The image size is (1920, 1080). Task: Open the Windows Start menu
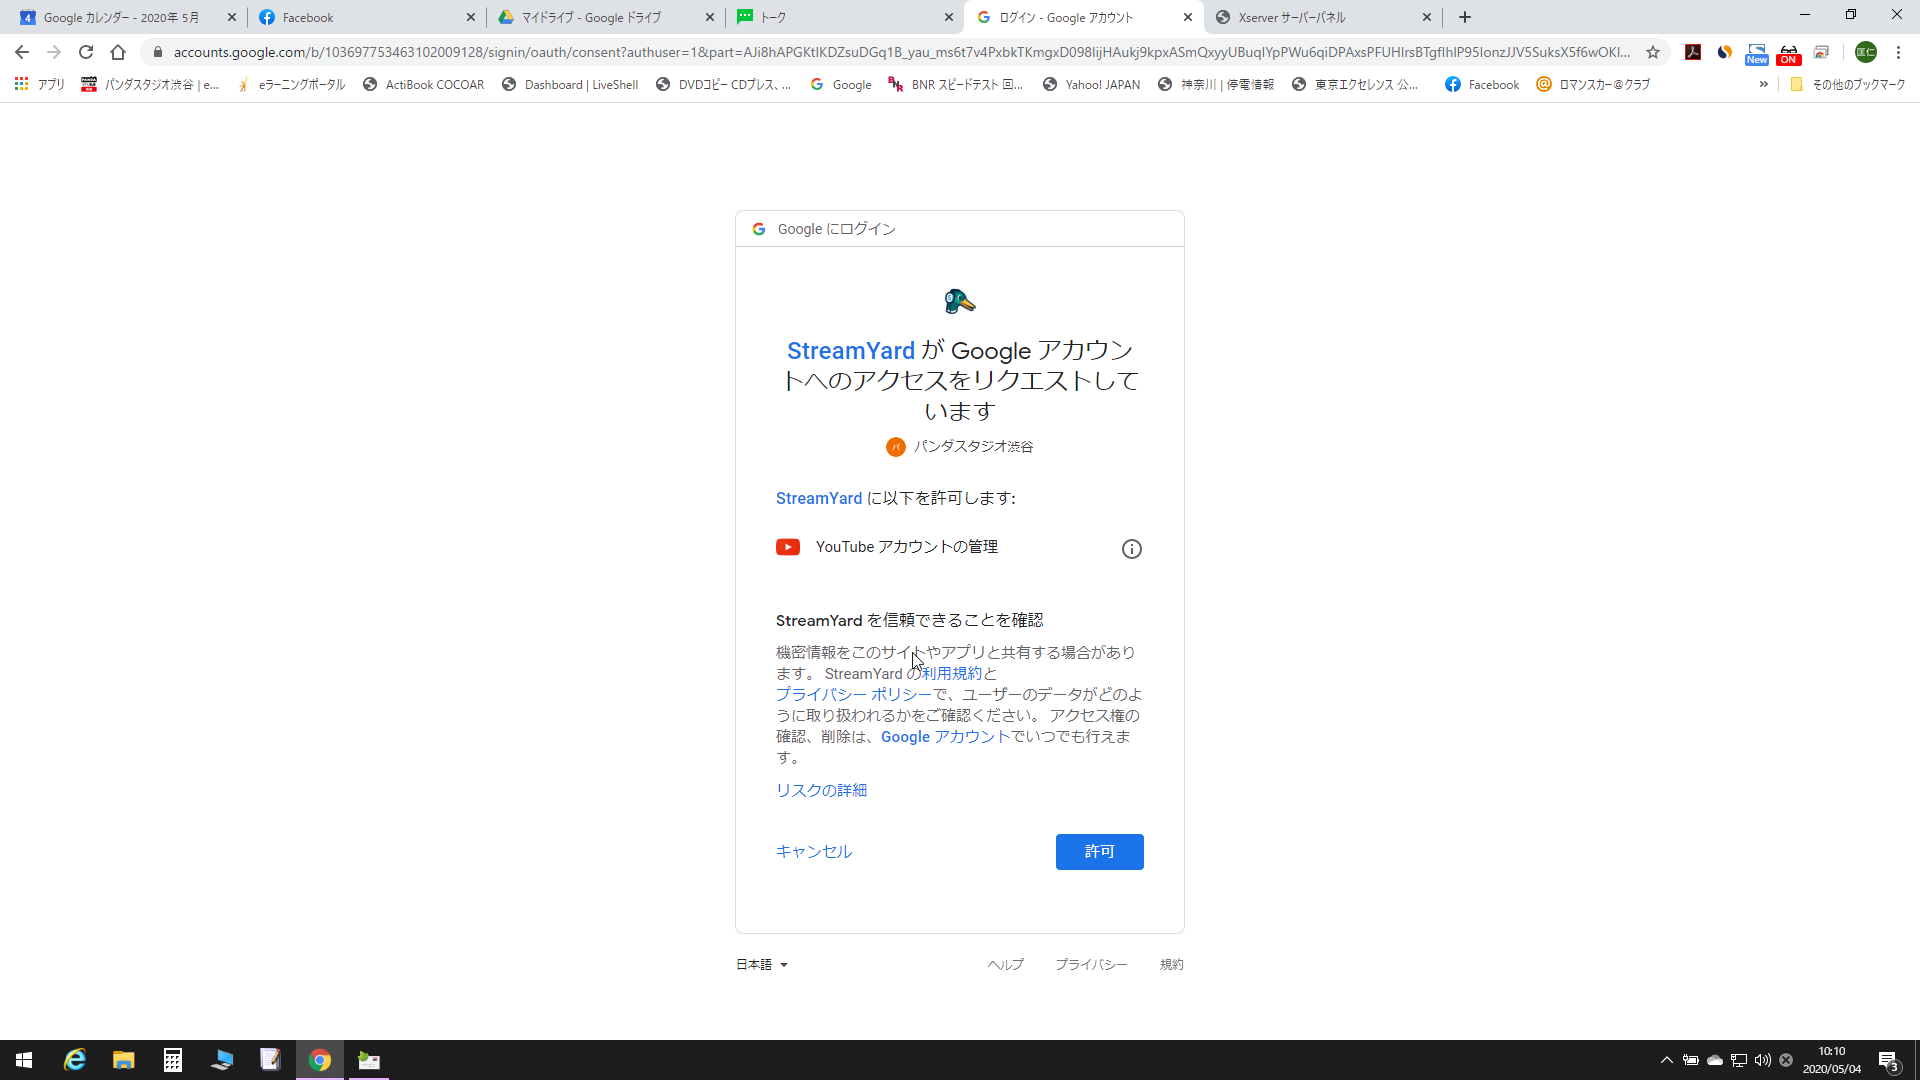[x=24, y=1060]
